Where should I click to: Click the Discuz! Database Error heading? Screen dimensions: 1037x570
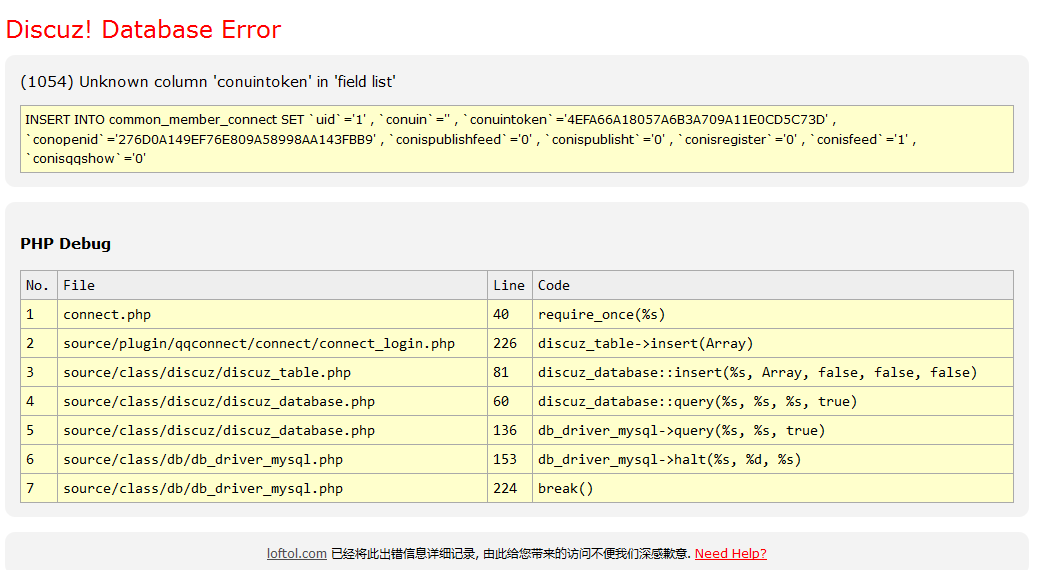pyautogui.click(x=144, y=30)
